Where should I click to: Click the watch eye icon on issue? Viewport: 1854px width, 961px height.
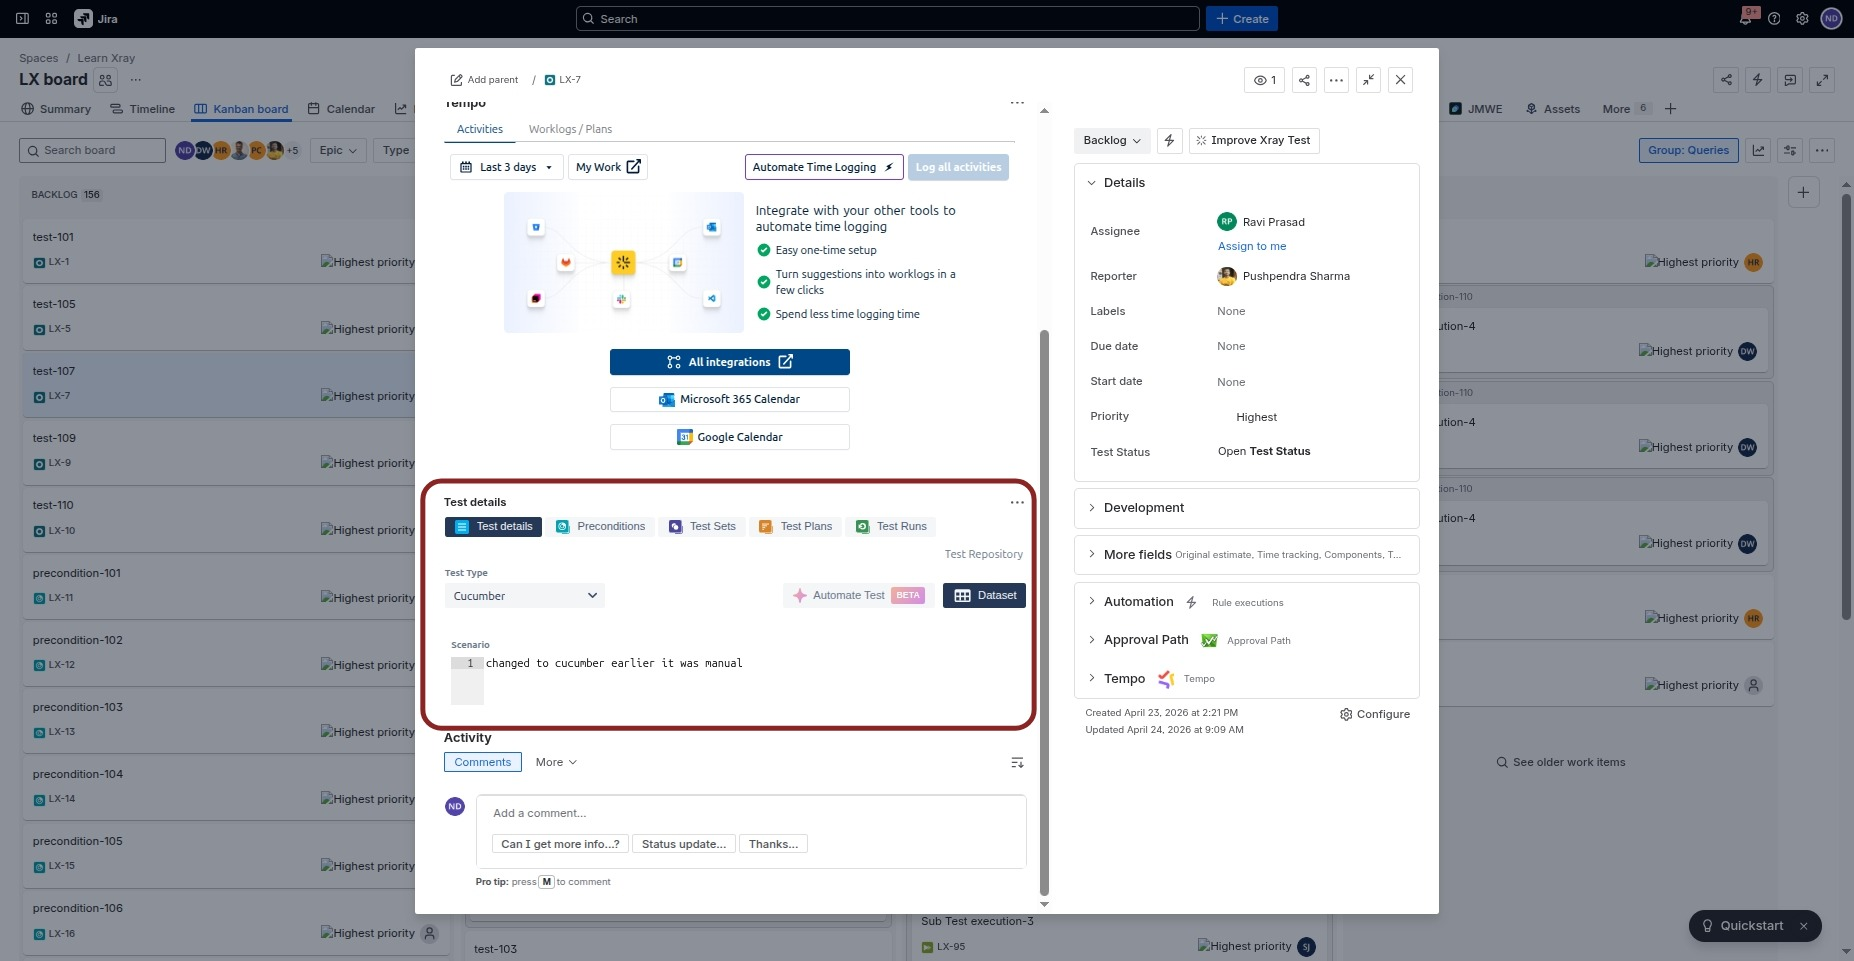1265,80
